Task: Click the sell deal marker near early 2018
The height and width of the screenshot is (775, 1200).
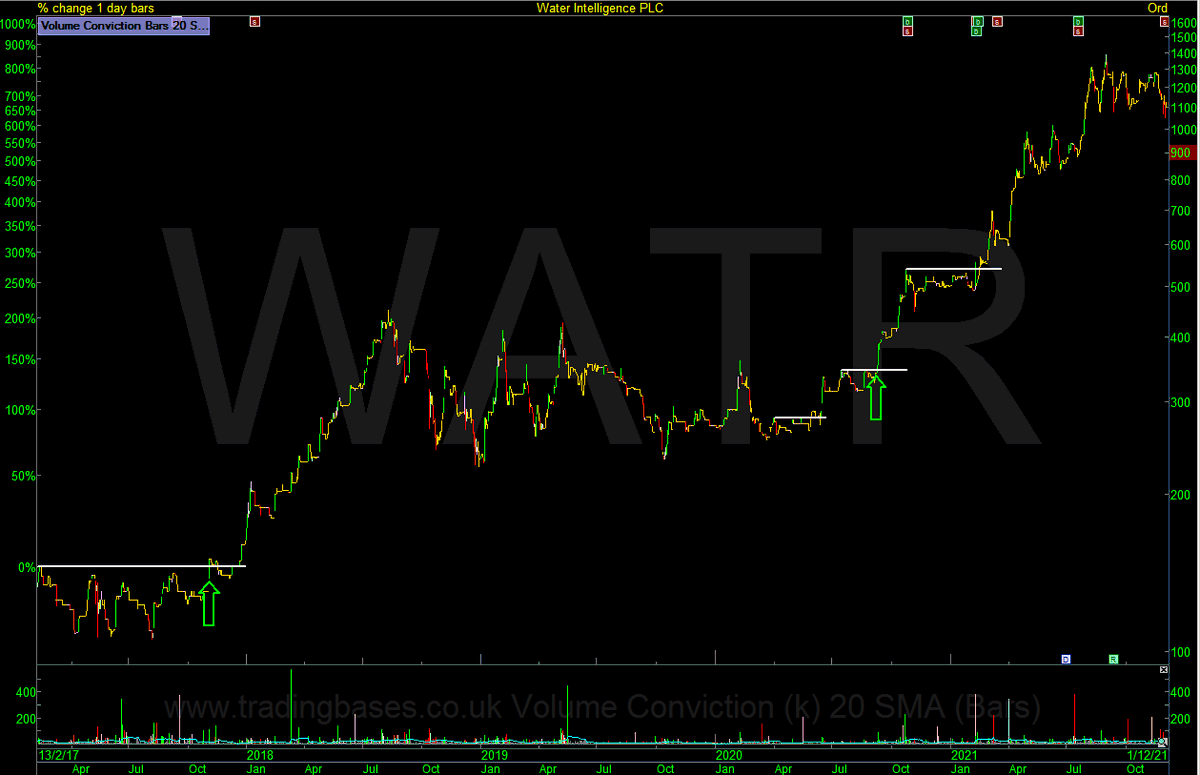Action: [x=254, y=21]
